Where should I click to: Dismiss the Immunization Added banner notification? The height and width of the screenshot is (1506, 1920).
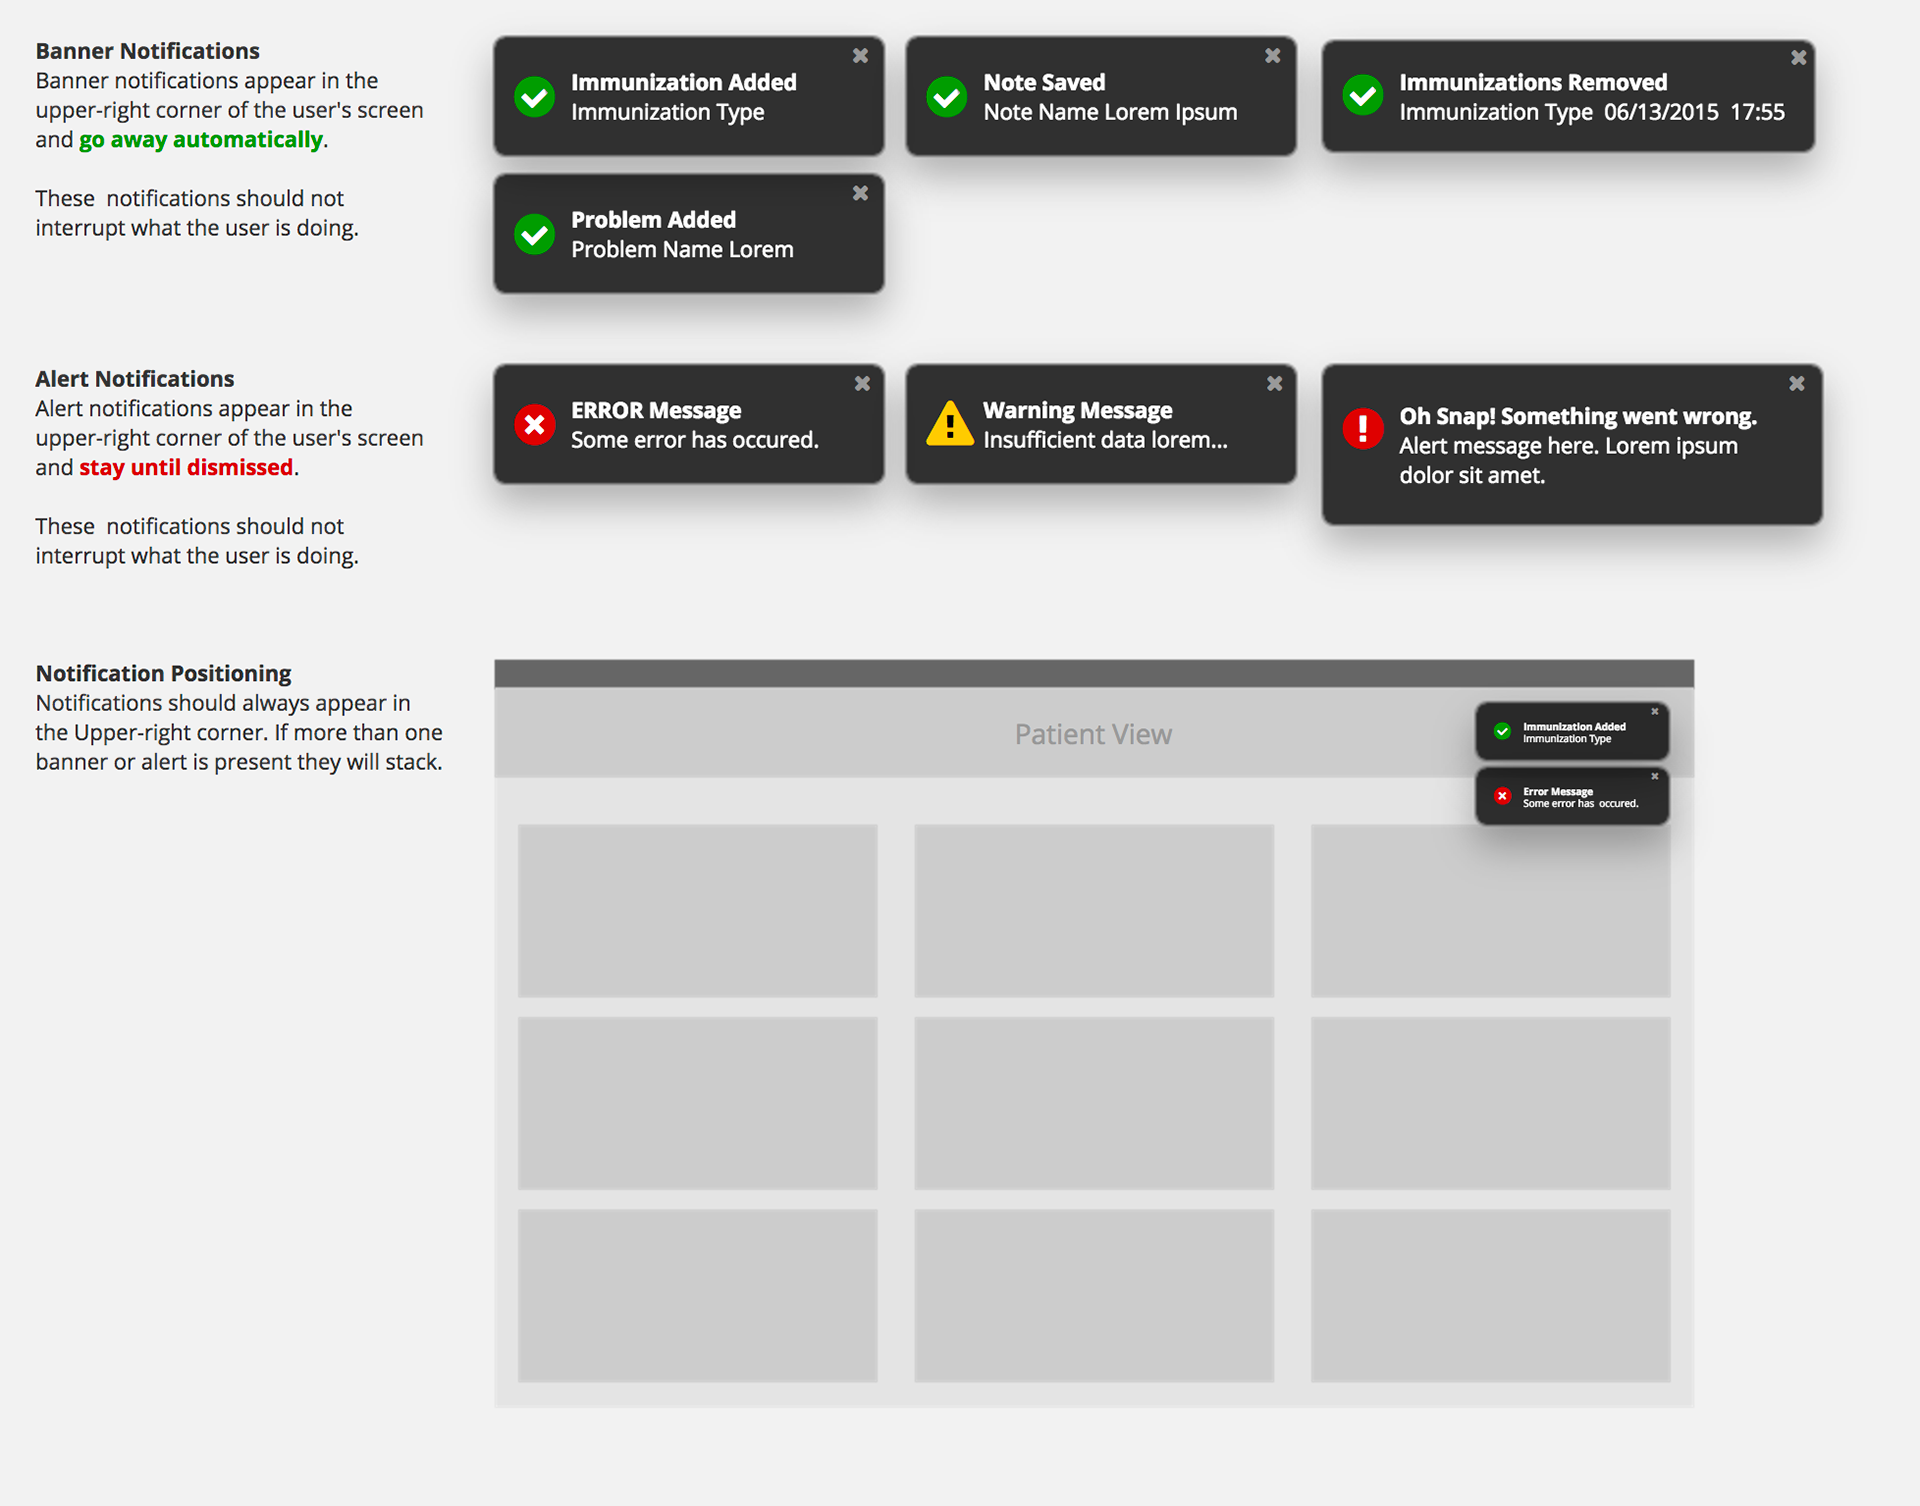pyautogui.click(x=860, y=56)
